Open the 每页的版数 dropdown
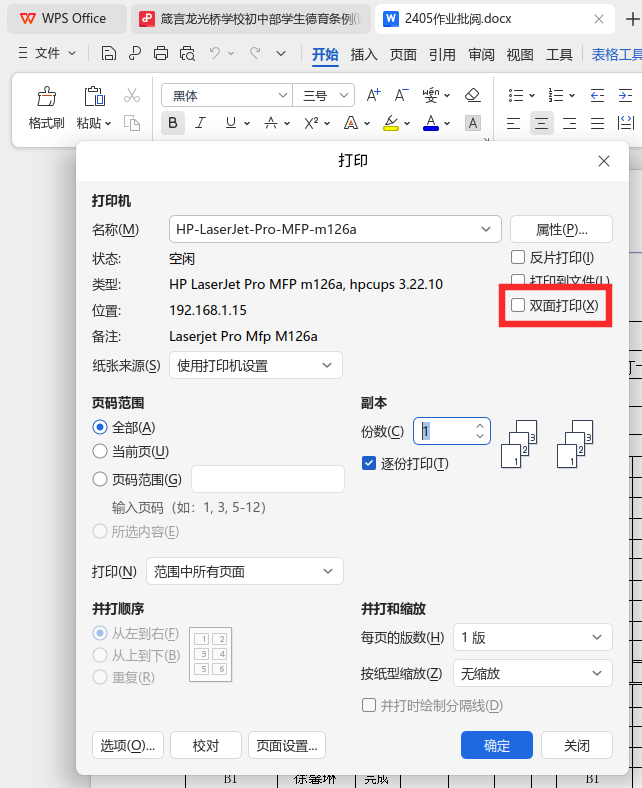Image resolution: width=642 pixels, height=788 pixels. click(533, 637)
